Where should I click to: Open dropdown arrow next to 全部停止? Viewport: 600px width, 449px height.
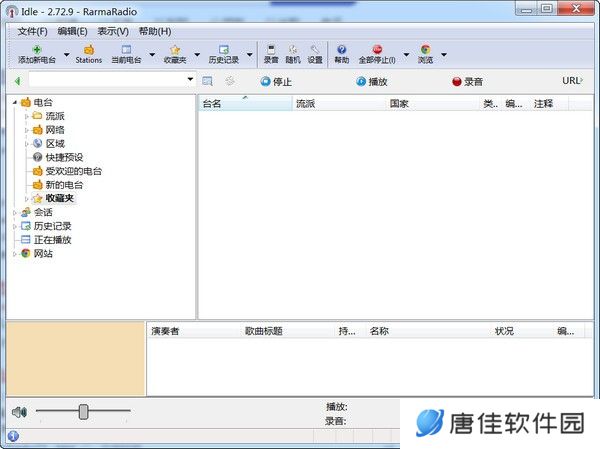point(406,54)
